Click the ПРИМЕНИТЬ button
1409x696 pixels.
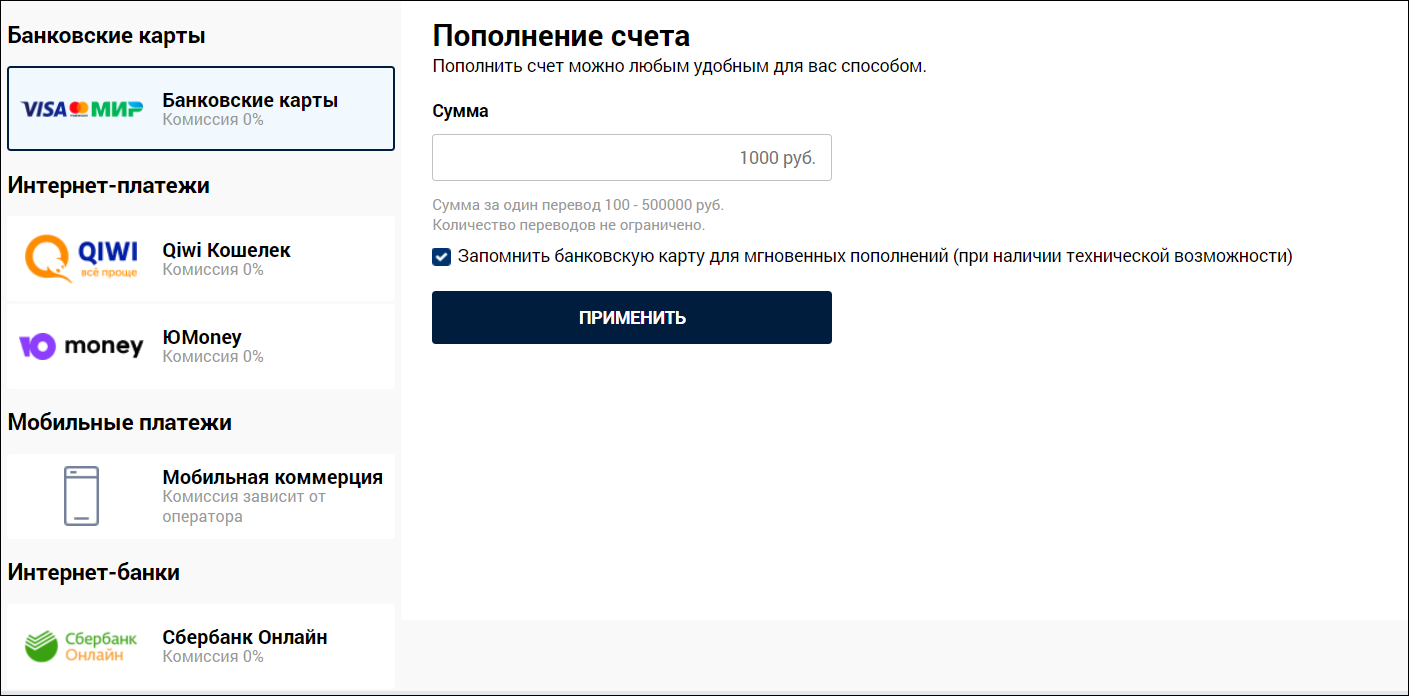tap(632, 318)
